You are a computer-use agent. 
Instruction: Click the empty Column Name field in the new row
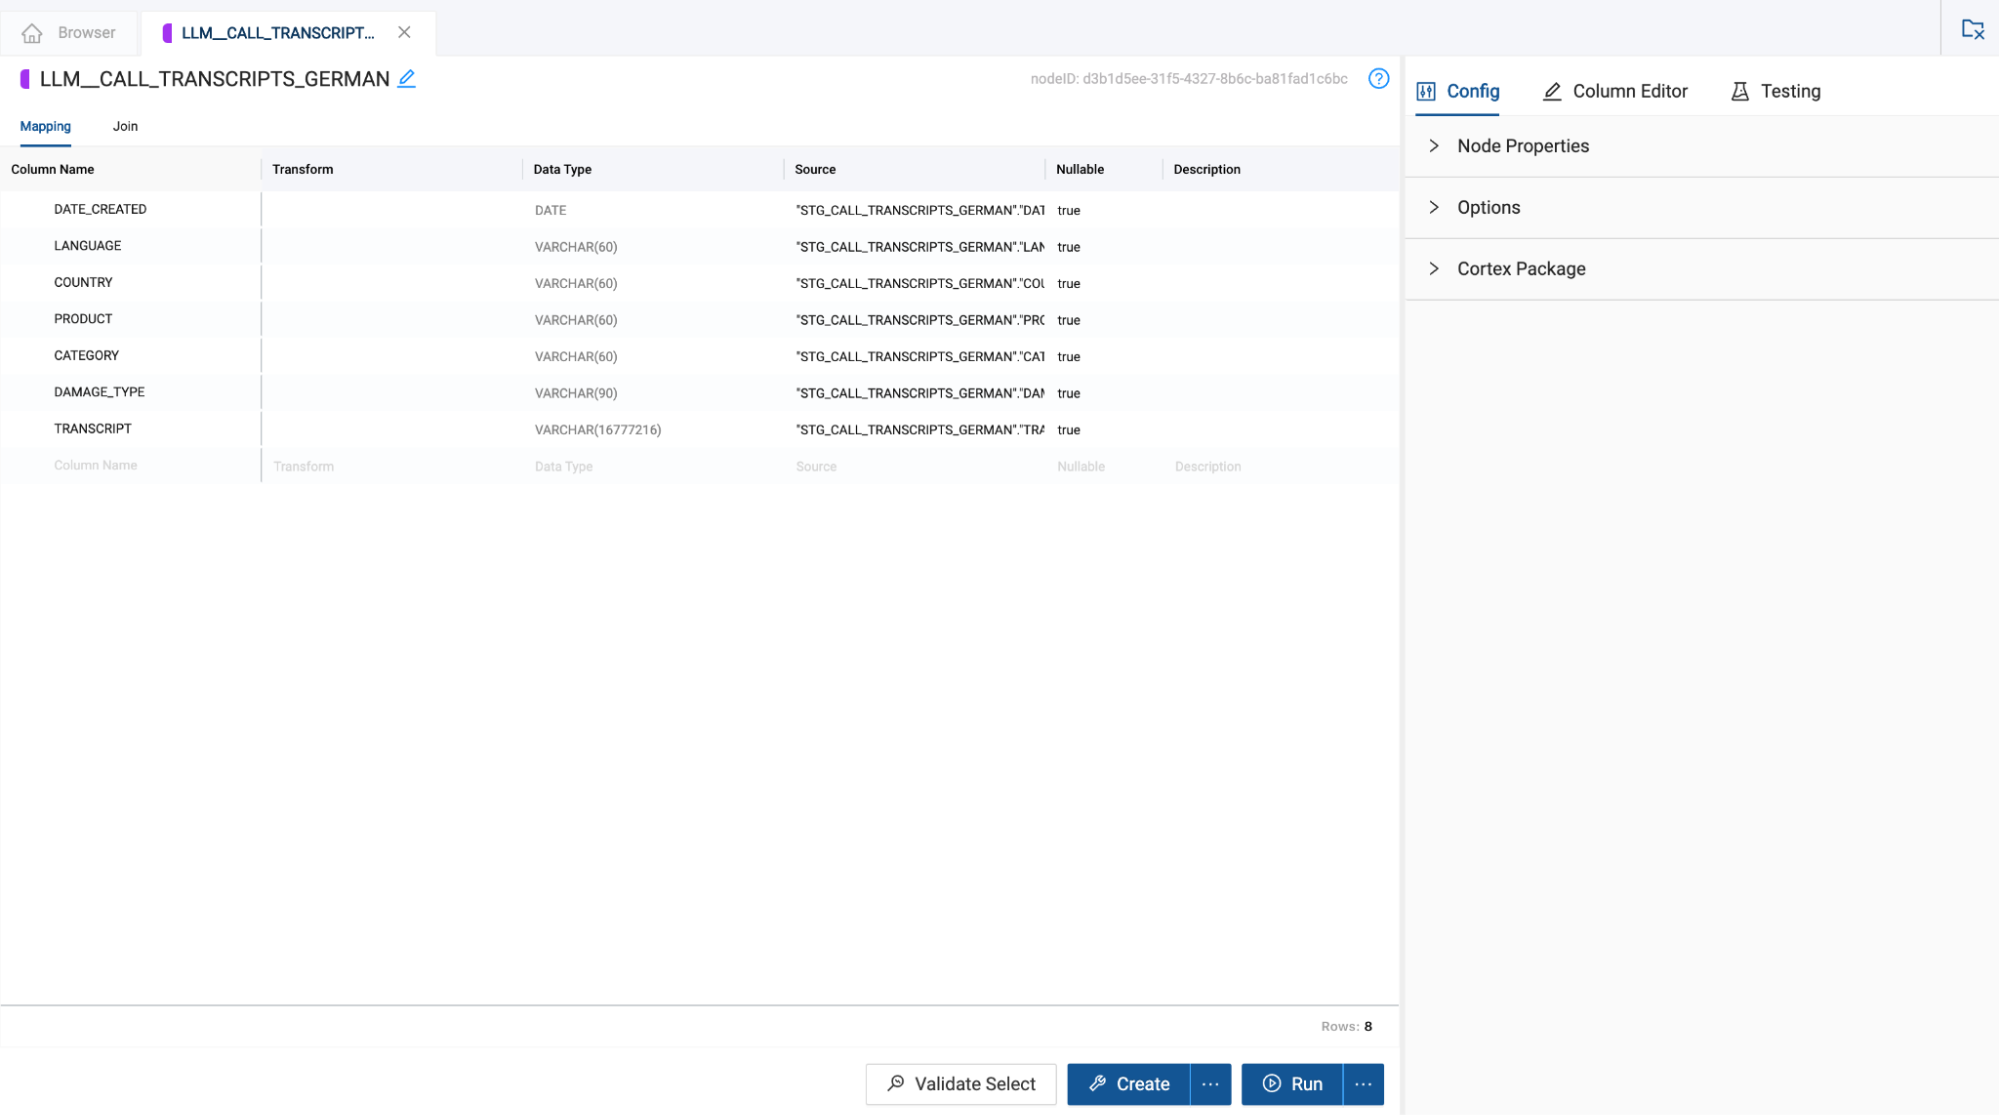coord(96,466)
